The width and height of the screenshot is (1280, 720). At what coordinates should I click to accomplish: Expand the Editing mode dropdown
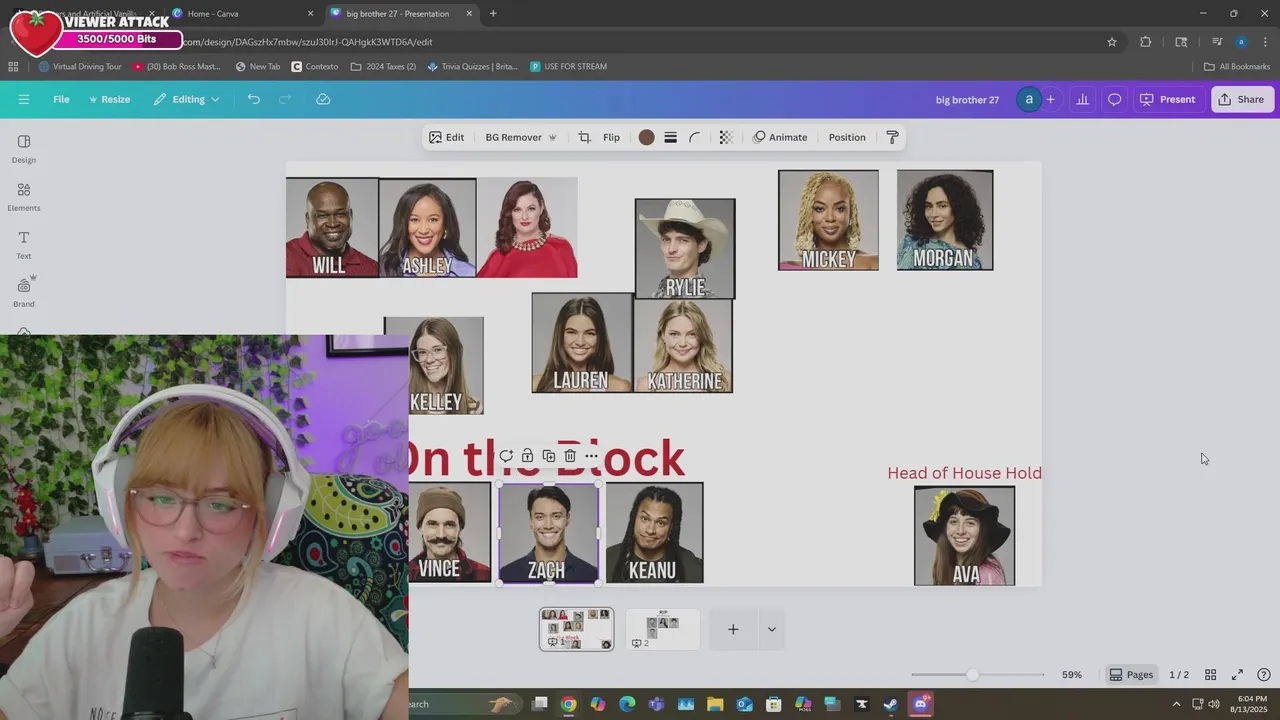(187, 99)
